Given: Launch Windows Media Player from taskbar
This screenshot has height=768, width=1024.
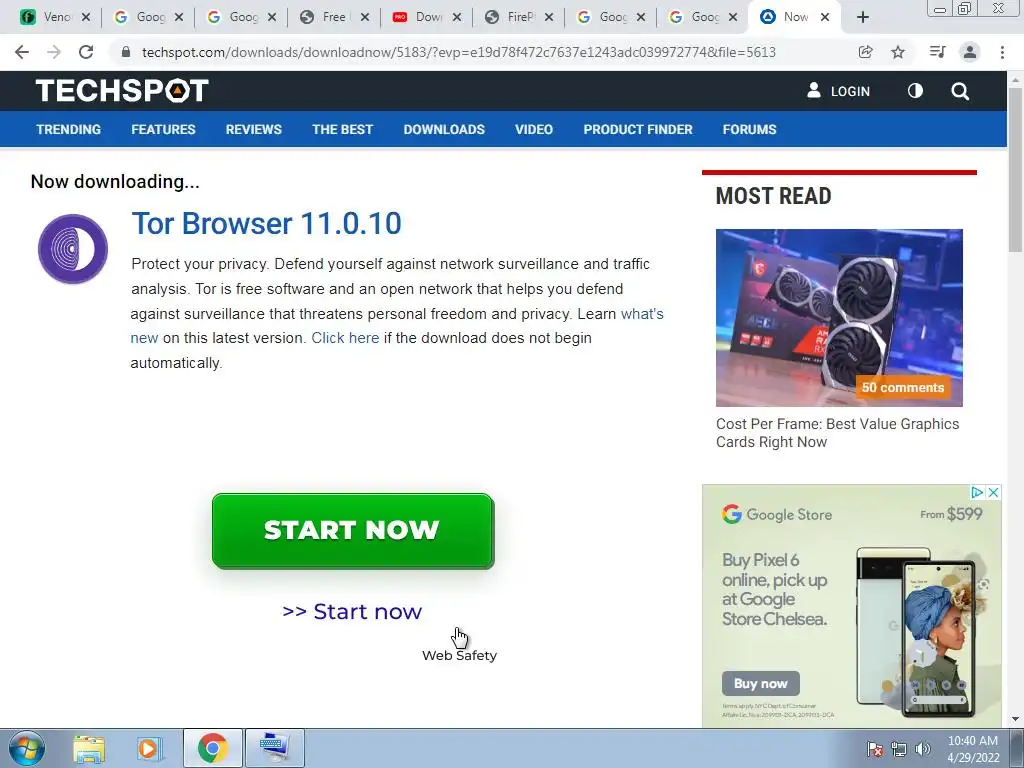Looking at the screenshot, I should tap(148, 748).
